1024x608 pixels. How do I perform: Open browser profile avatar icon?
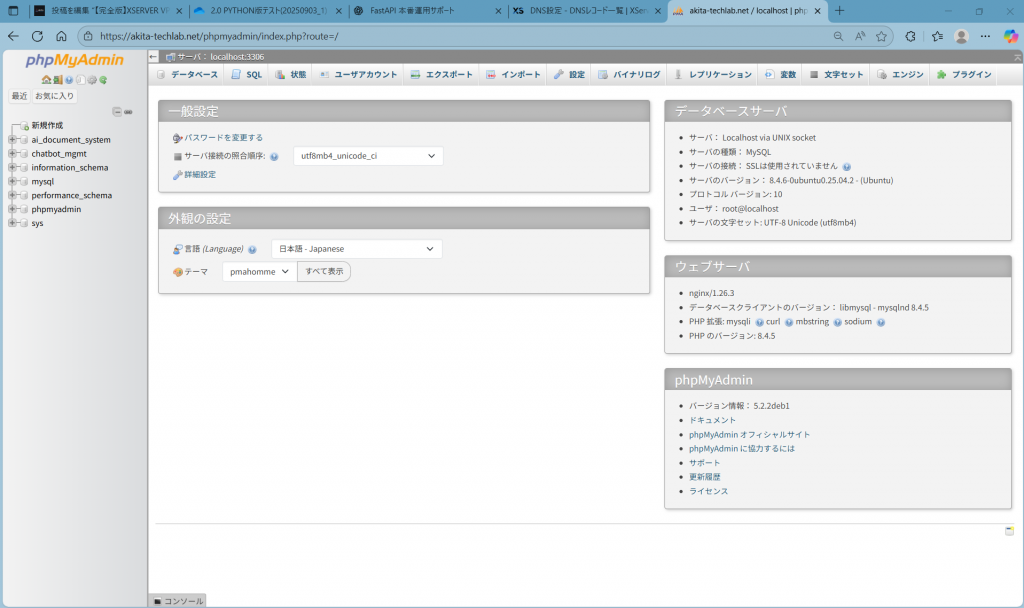point(961,37)
